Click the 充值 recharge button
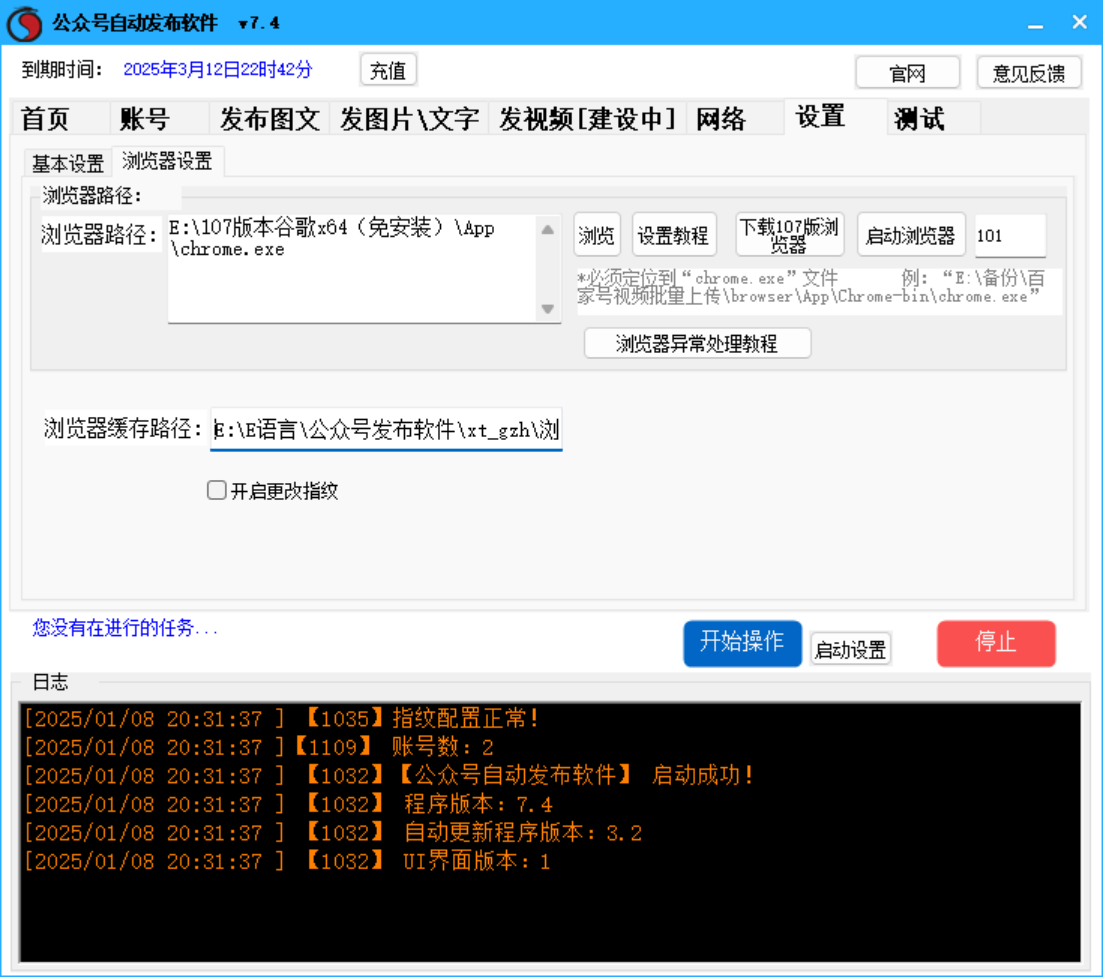This screenshot has width=1103, height=977. pyautogui.click(x=388, y=70)
